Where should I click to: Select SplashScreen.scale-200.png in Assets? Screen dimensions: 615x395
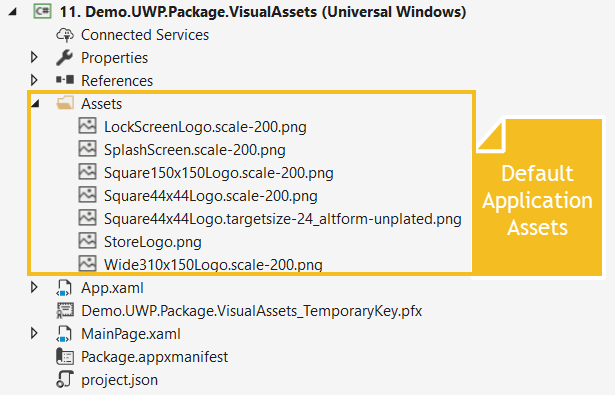pyautogui.click(x=195, y=150)
